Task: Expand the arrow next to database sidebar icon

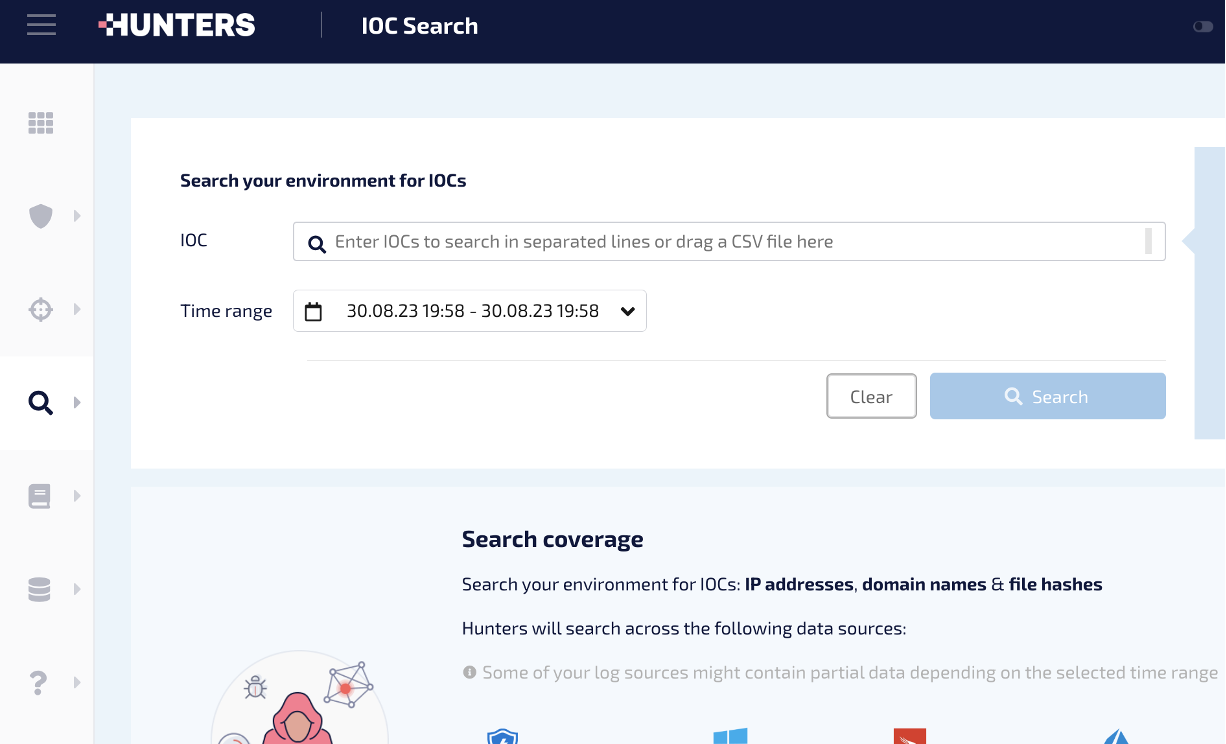Action: coord(77,590)
